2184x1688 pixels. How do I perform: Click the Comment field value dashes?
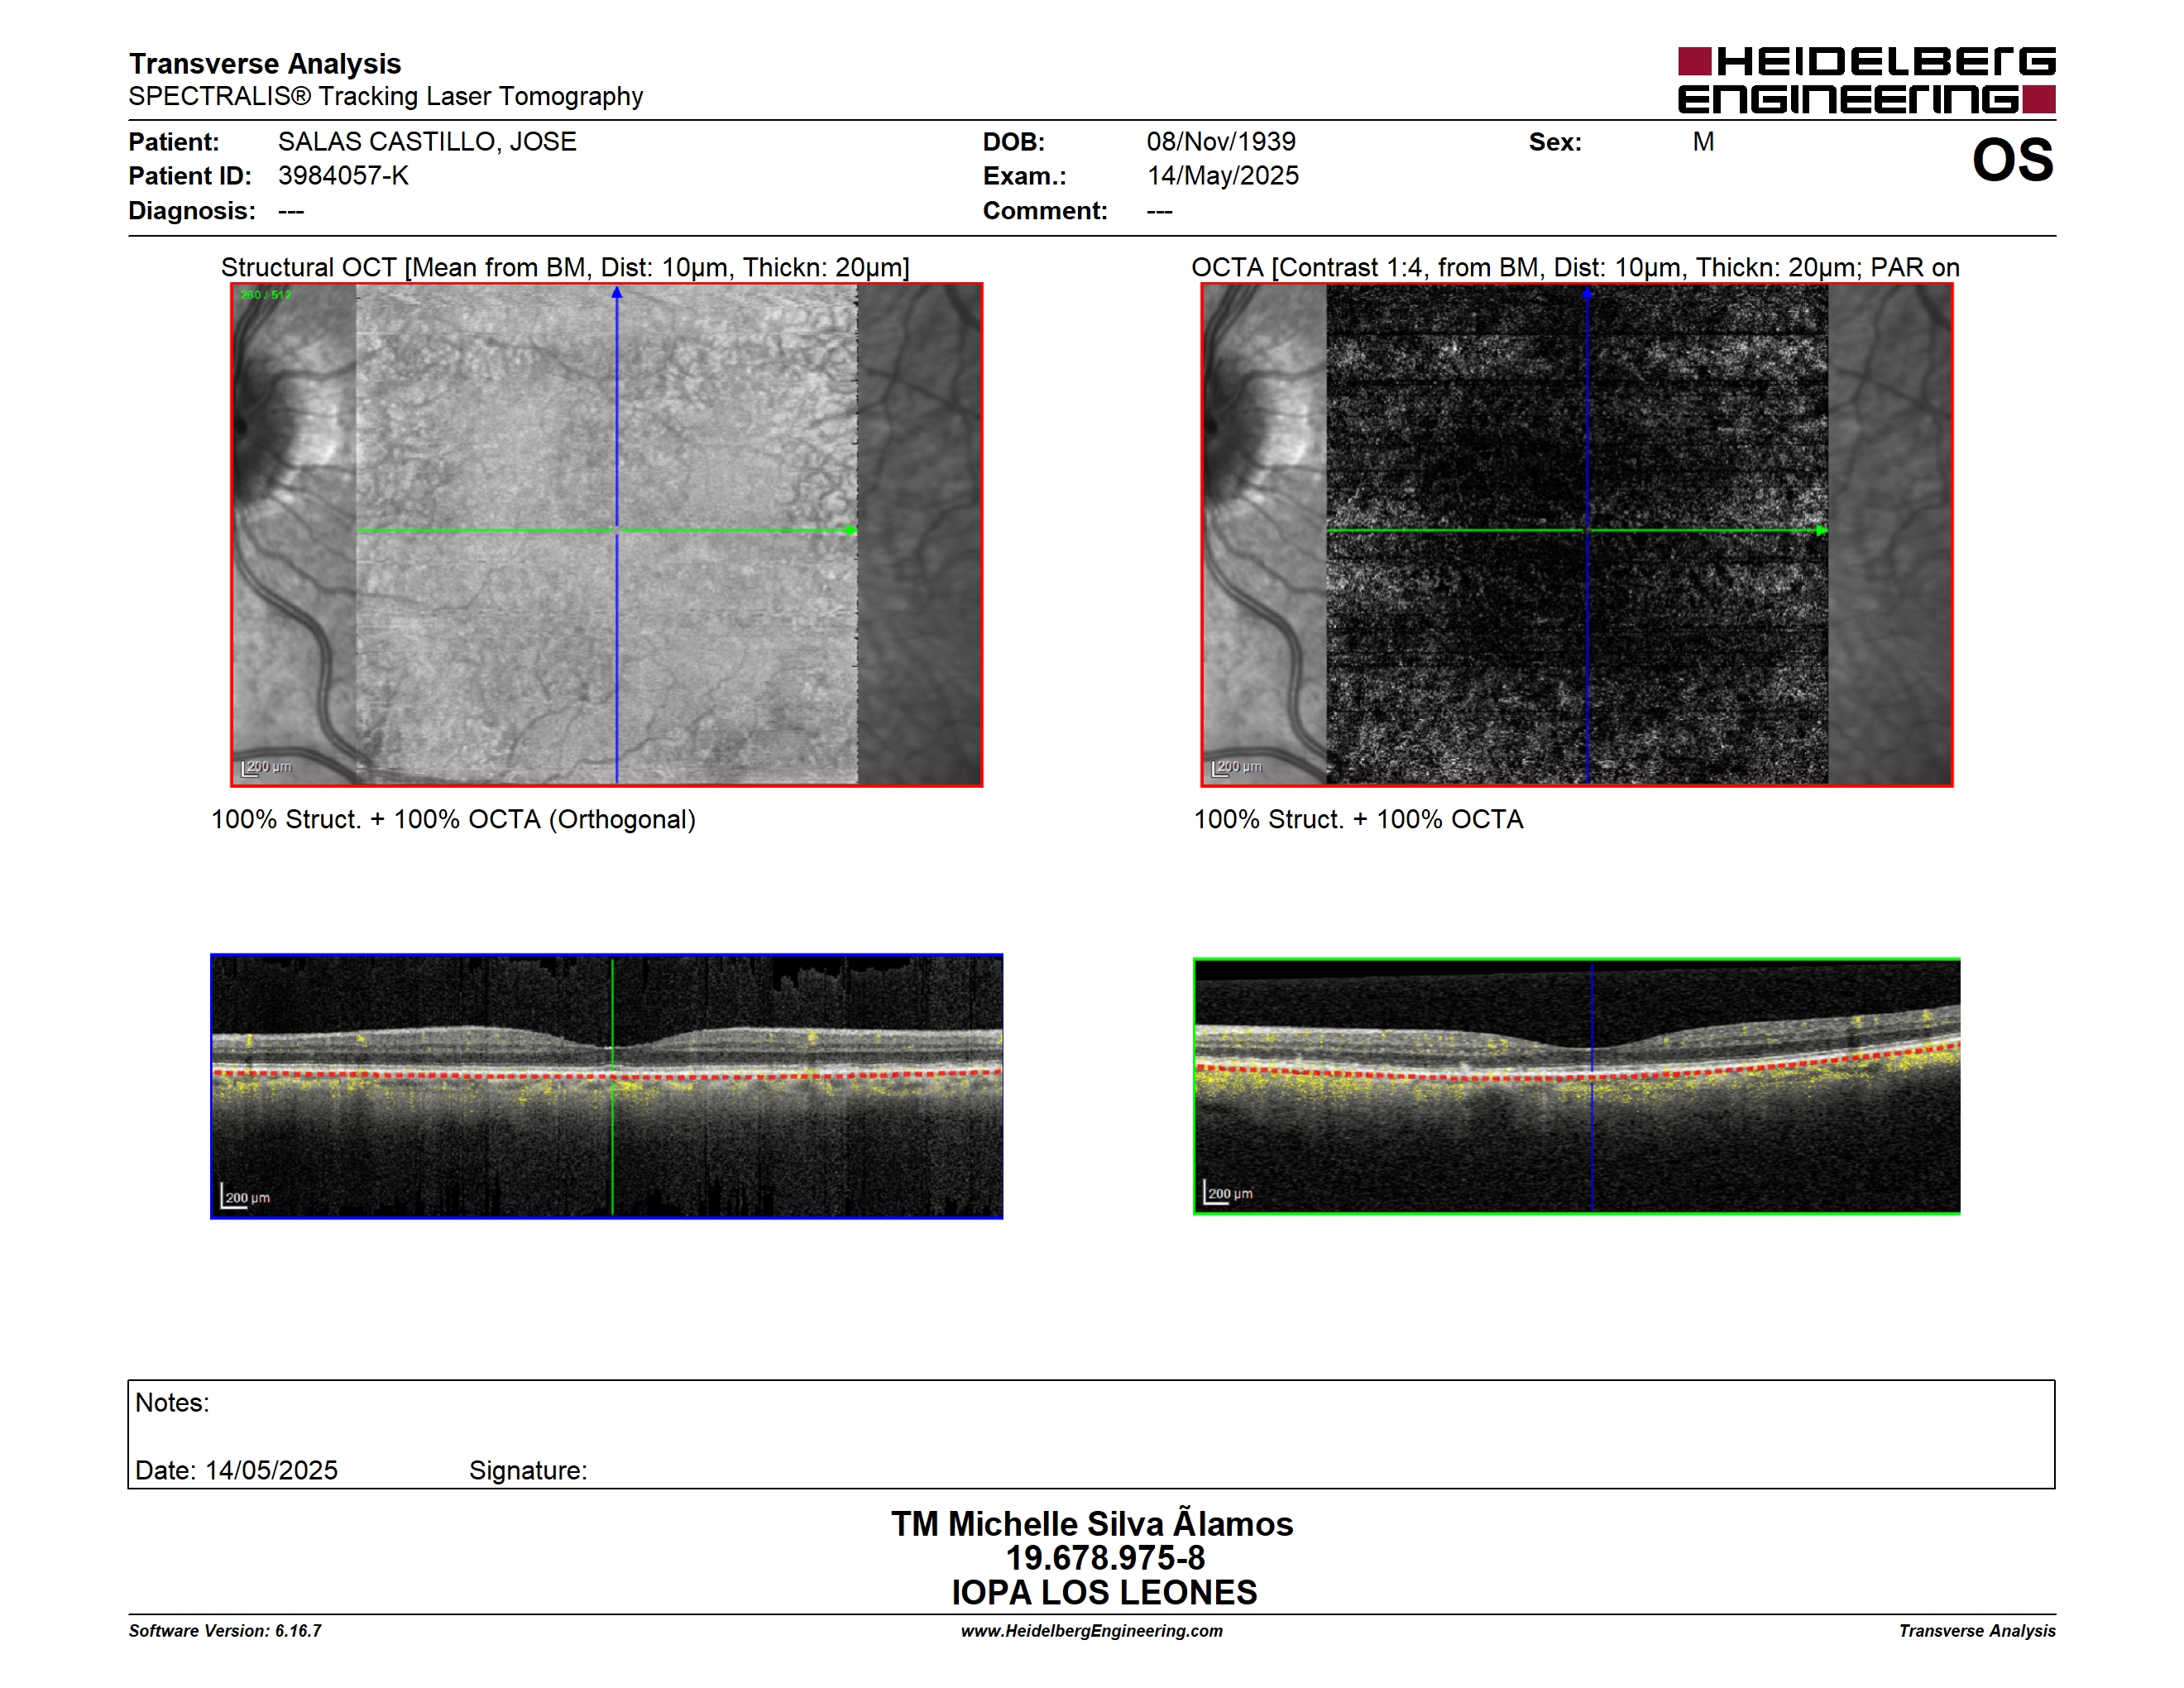pos(1160,211)
